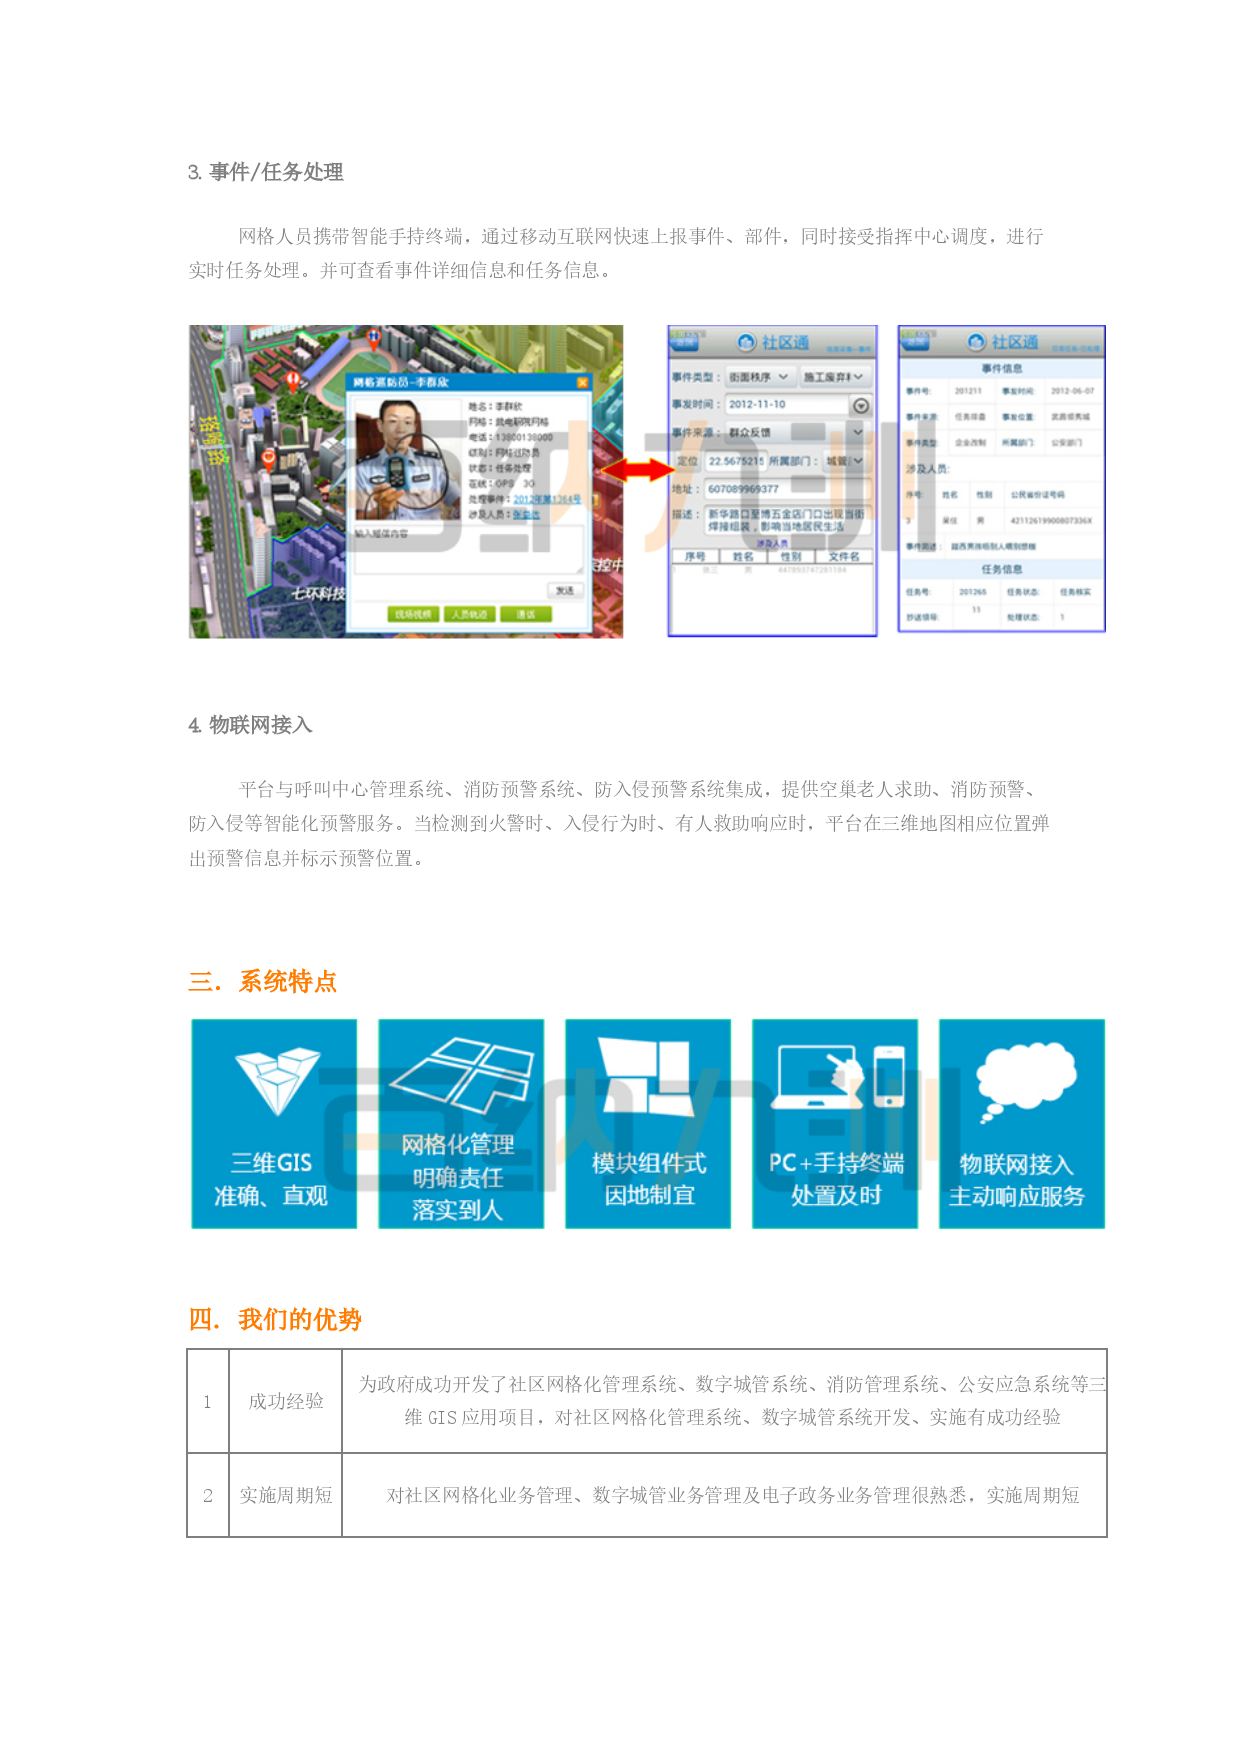Click the 2012-11-10 date field
This screenshot has width=1241, height=1754.
(x=785, y=405)
